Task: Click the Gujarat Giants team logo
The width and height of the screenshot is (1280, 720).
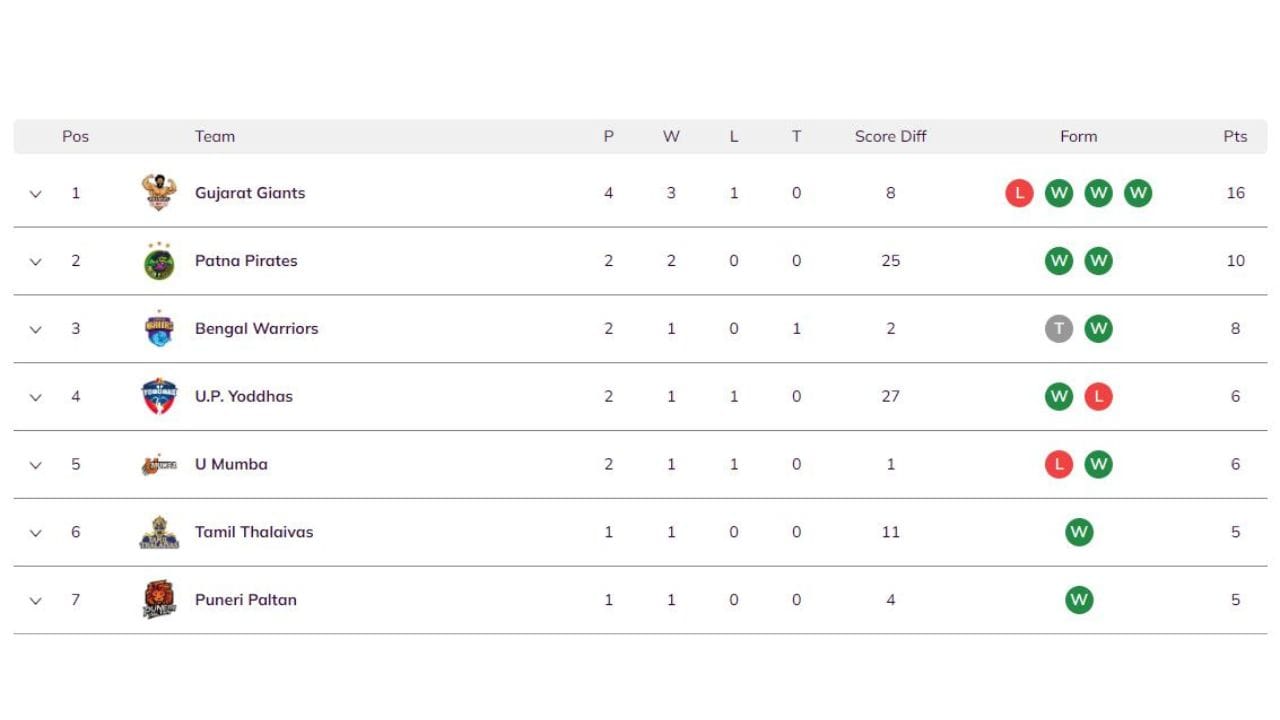Action: 159,193
